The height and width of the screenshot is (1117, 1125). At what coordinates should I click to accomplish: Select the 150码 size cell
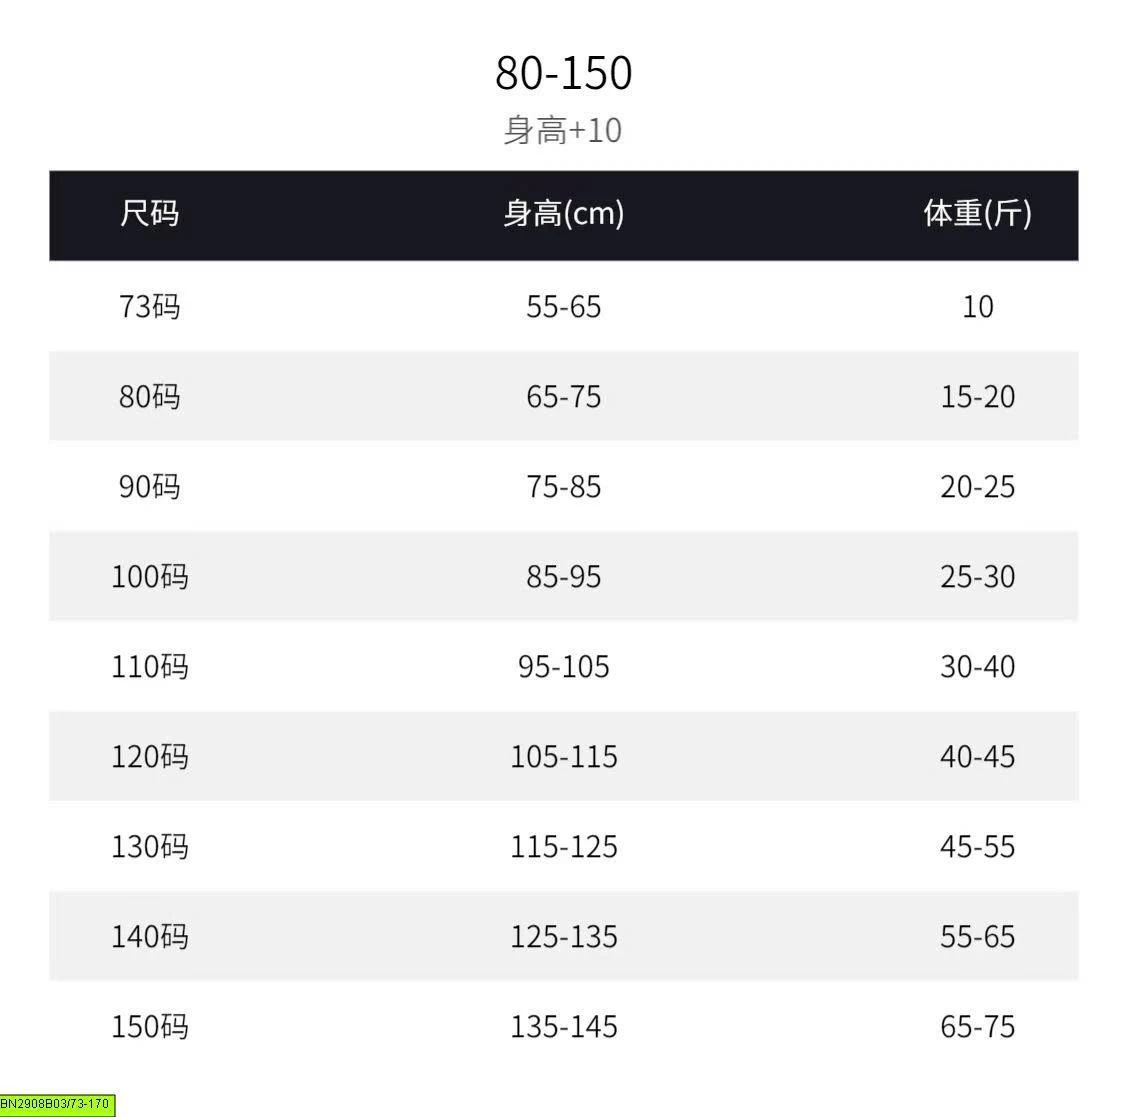point(149,1027)
